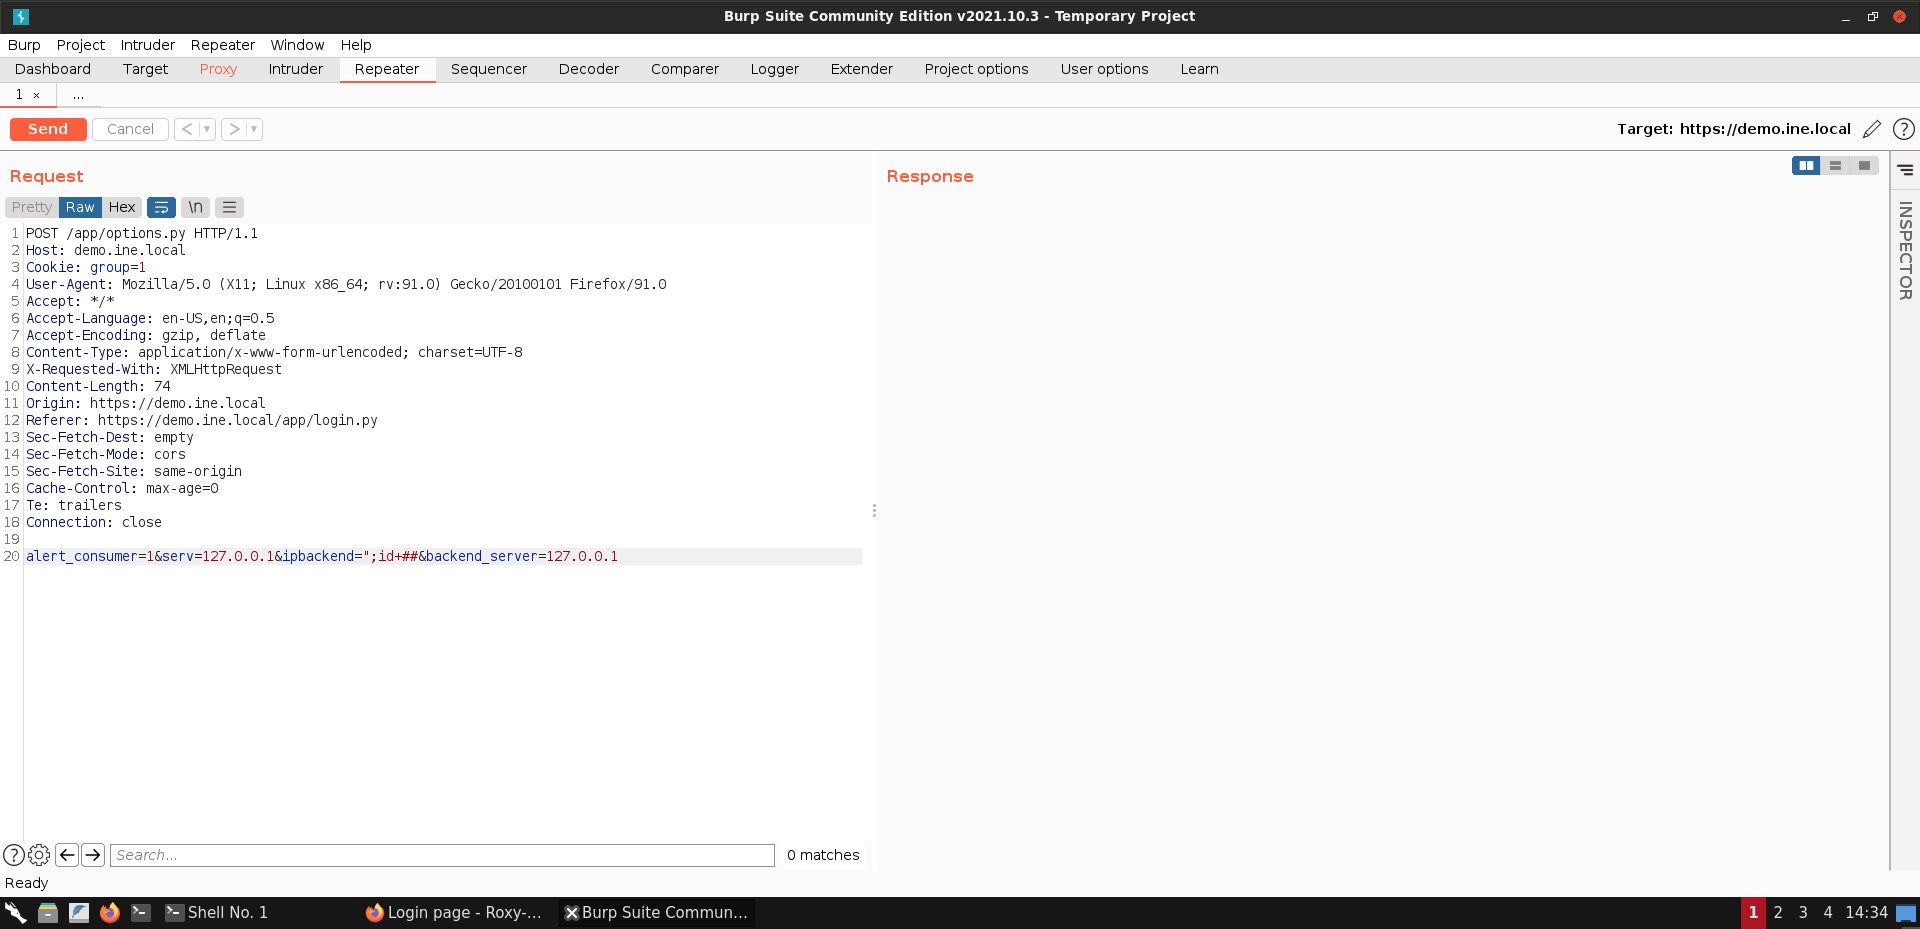1920x929 pixels.
Task: Open the step-back history dropdown arrow
Action: click(207, 129)
